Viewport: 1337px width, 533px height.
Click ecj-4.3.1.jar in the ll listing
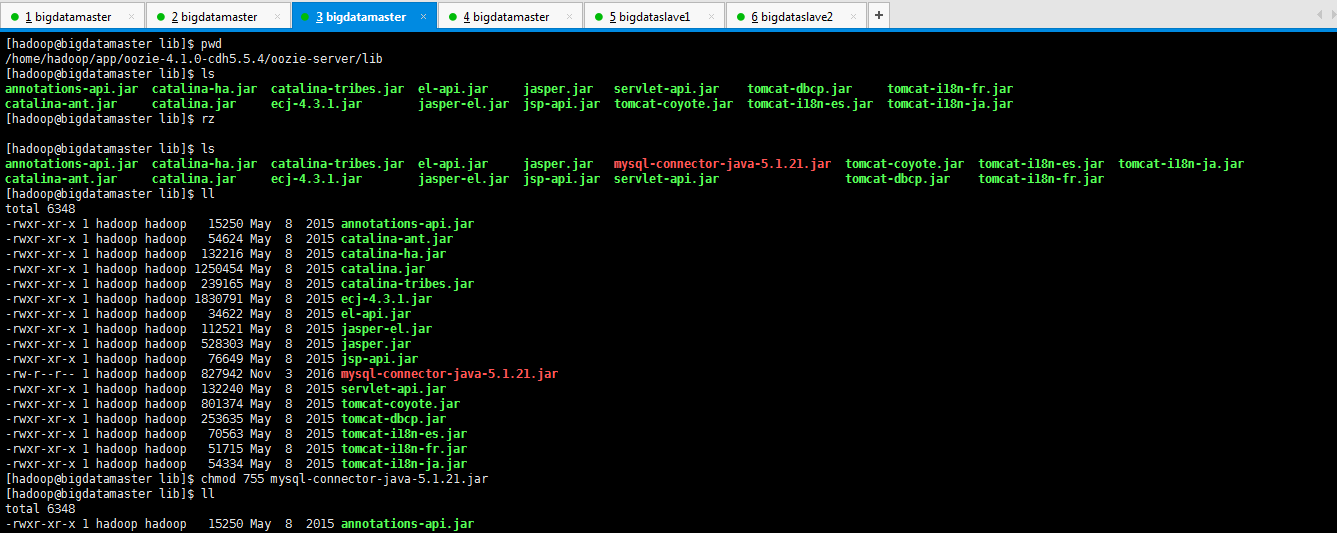(386, 299)
